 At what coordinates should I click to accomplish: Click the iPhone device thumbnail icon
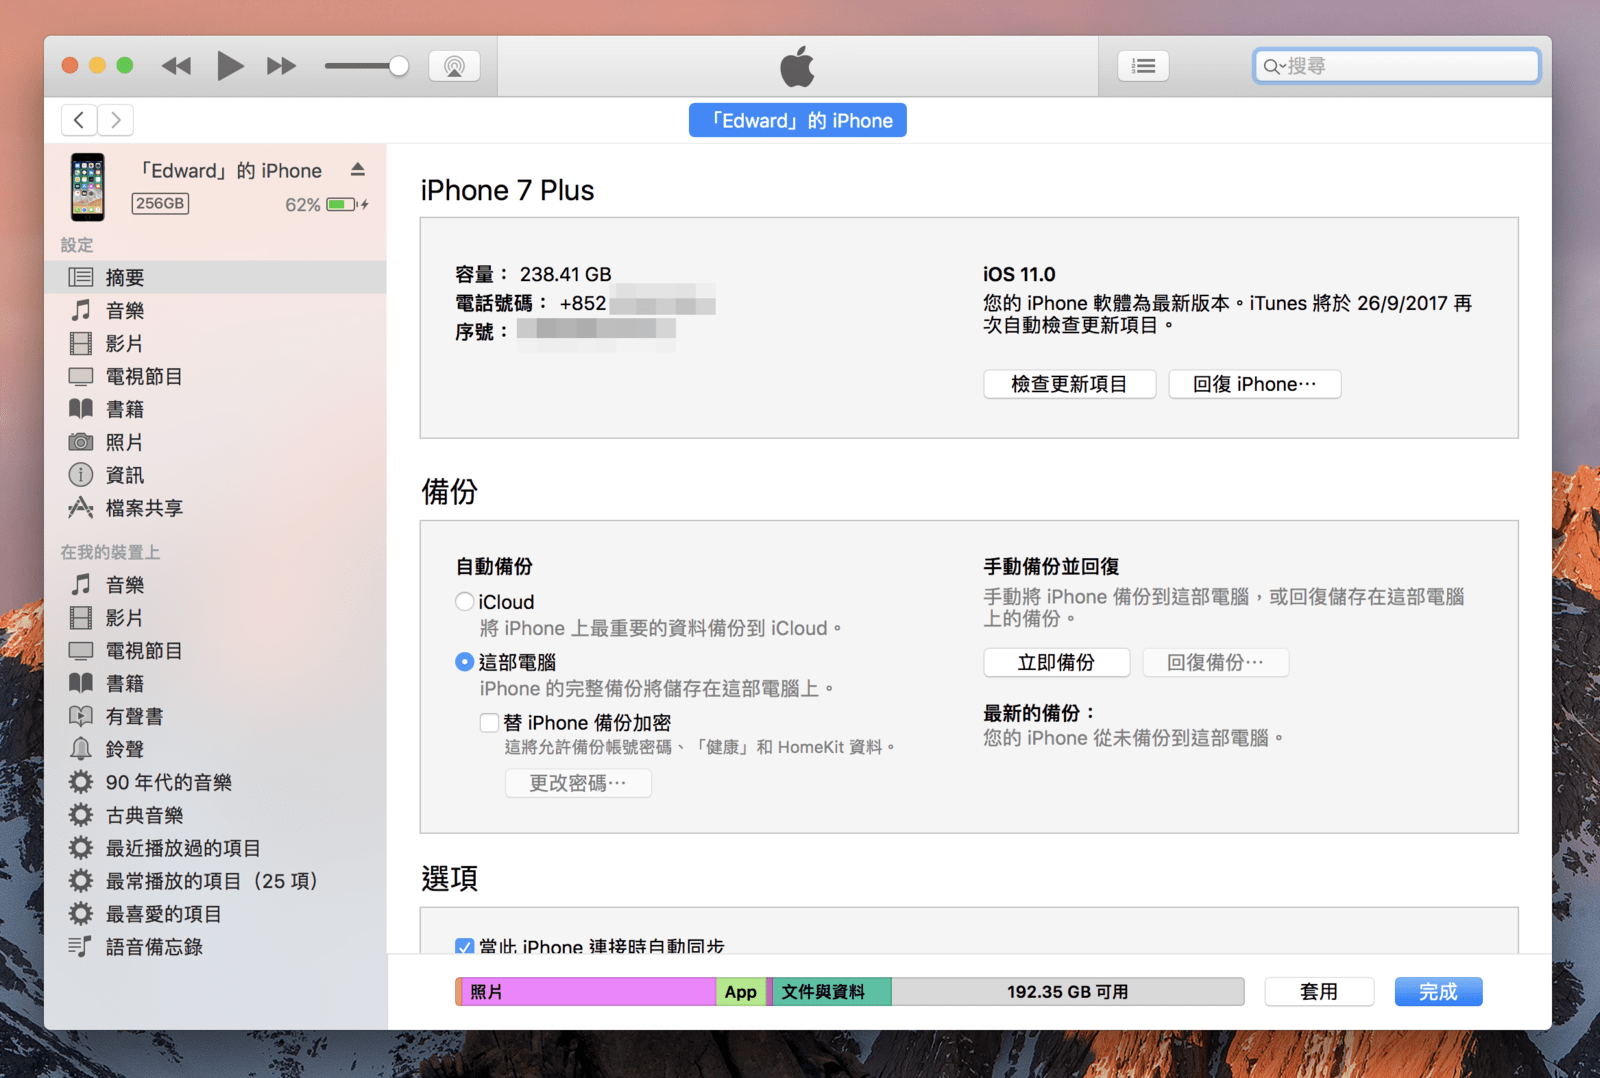pyautogui.click(x=88, y=187)
